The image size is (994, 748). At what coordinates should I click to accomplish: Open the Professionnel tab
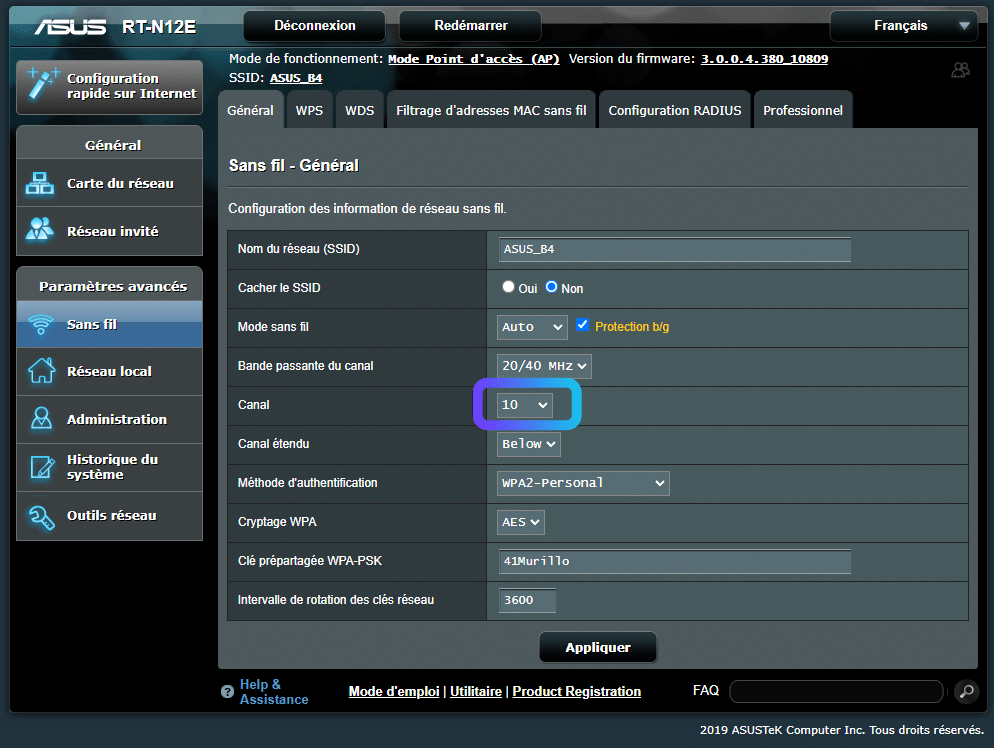pyautogui.click(x=802, y=111)
